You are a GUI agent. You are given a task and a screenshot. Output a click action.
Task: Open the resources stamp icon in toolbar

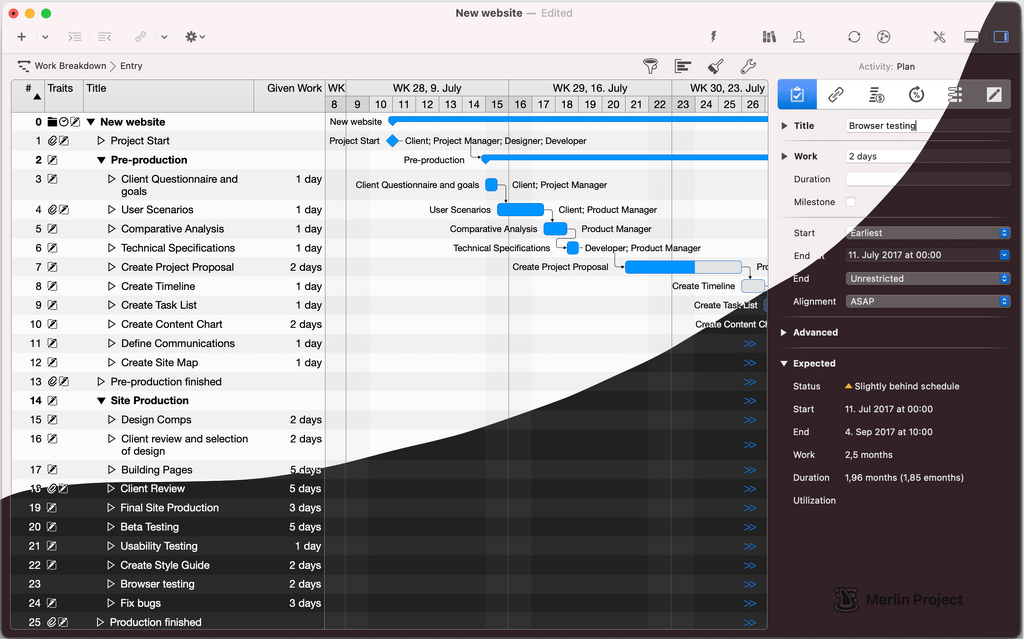[x=798, y=37]
